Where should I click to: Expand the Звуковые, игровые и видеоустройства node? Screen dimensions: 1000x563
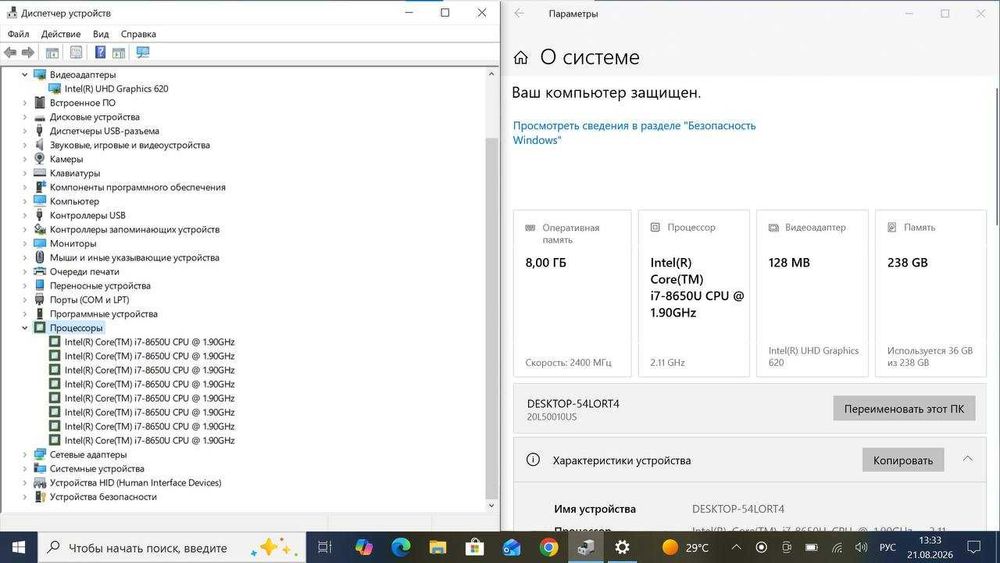(x=25, y=145)
